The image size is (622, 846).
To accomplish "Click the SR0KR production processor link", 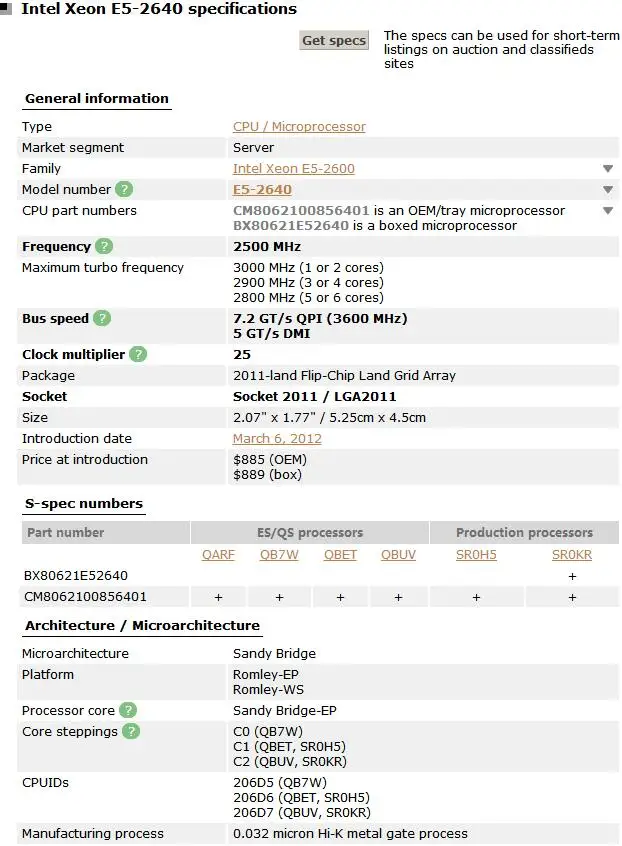I will [572, 555].
